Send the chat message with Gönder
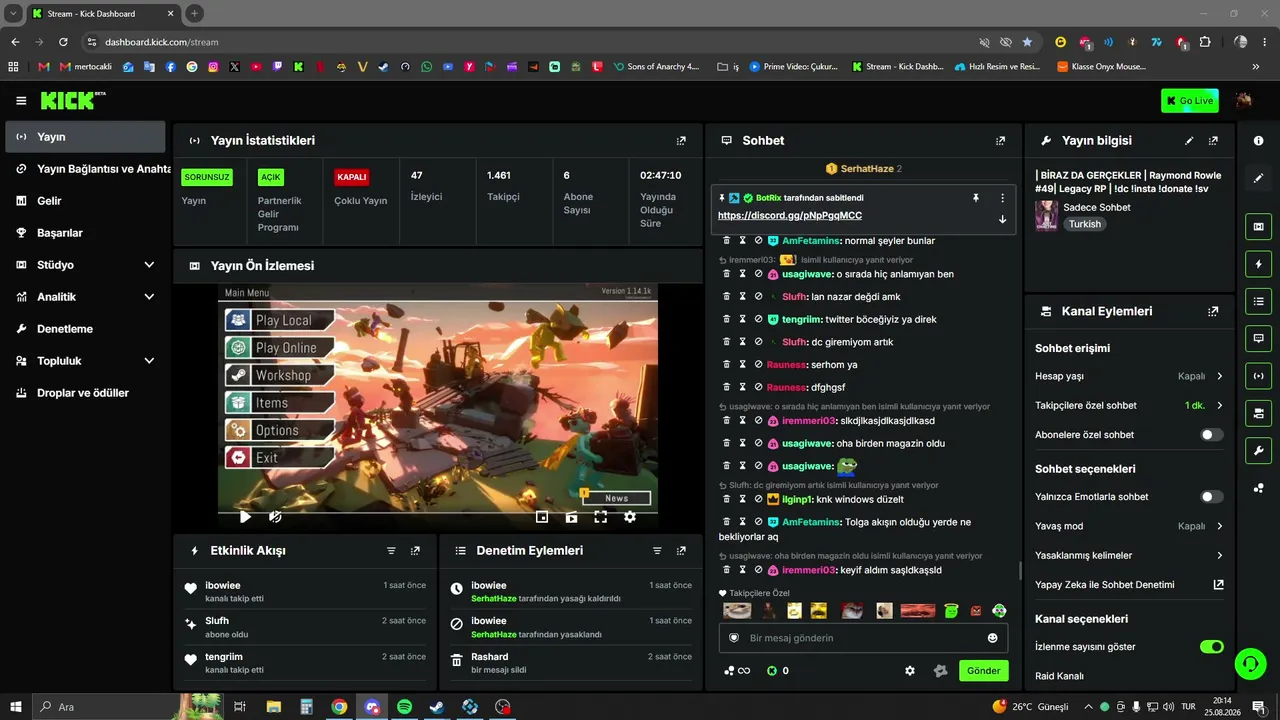The width and height of the screenshot is (1280, 720). (x=983, y=671)
